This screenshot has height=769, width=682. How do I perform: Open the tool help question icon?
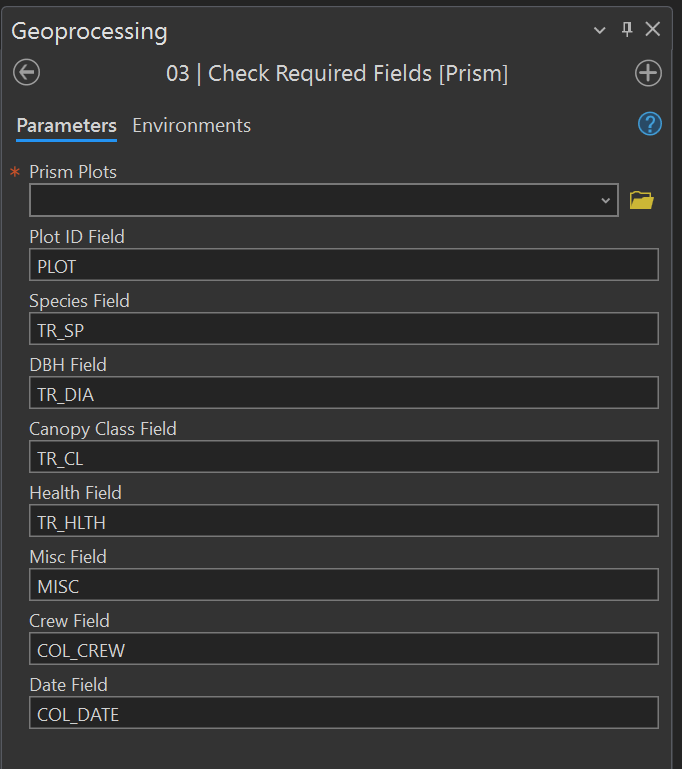click(x=649, y=124)
